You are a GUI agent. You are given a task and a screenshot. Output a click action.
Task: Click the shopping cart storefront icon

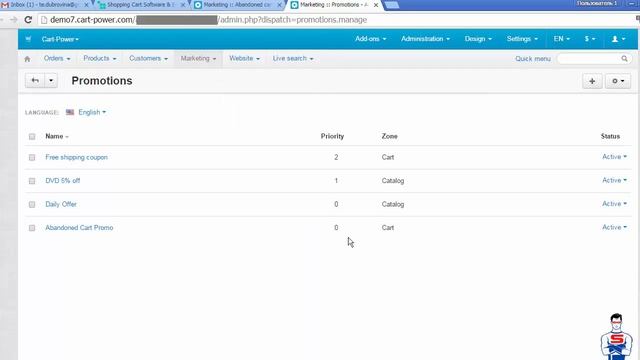tap(28, 39)
